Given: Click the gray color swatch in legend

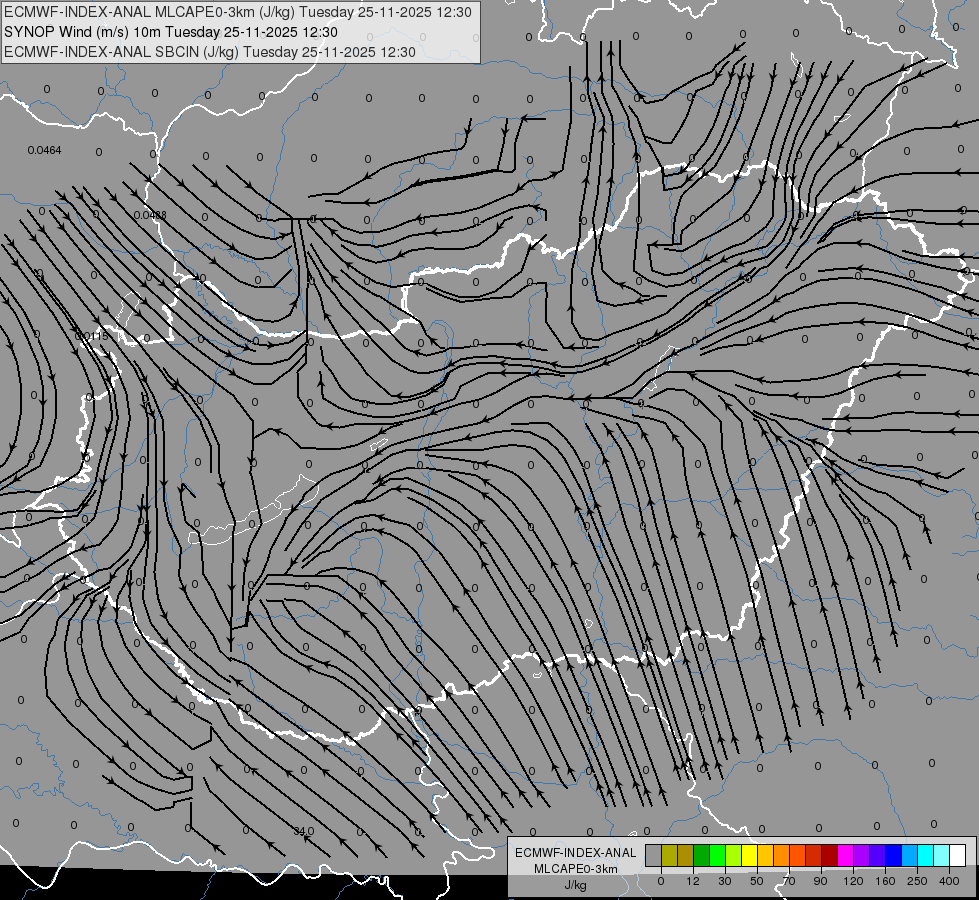Looking at the screenshot, I should point(653,855).
